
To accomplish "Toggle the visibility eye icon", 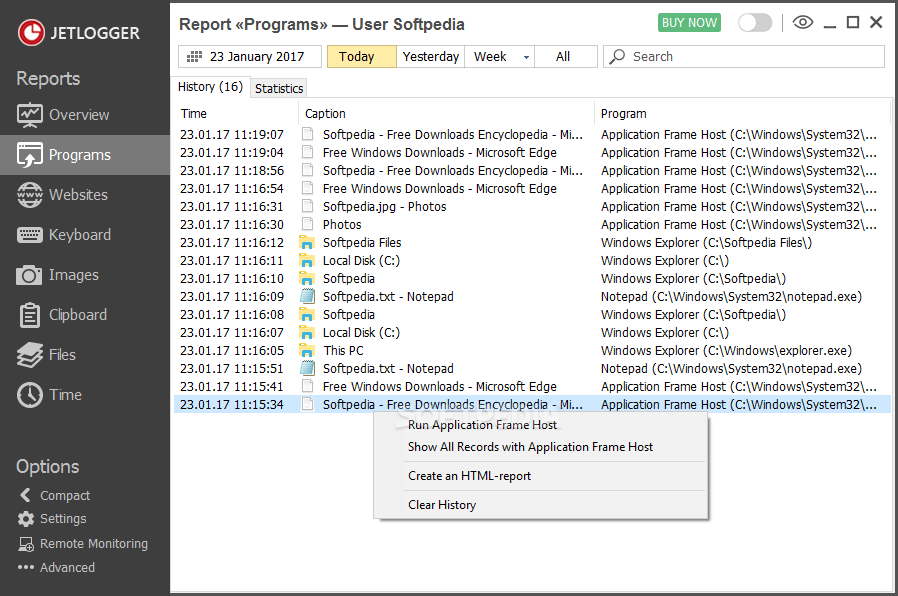I will 802,23.
